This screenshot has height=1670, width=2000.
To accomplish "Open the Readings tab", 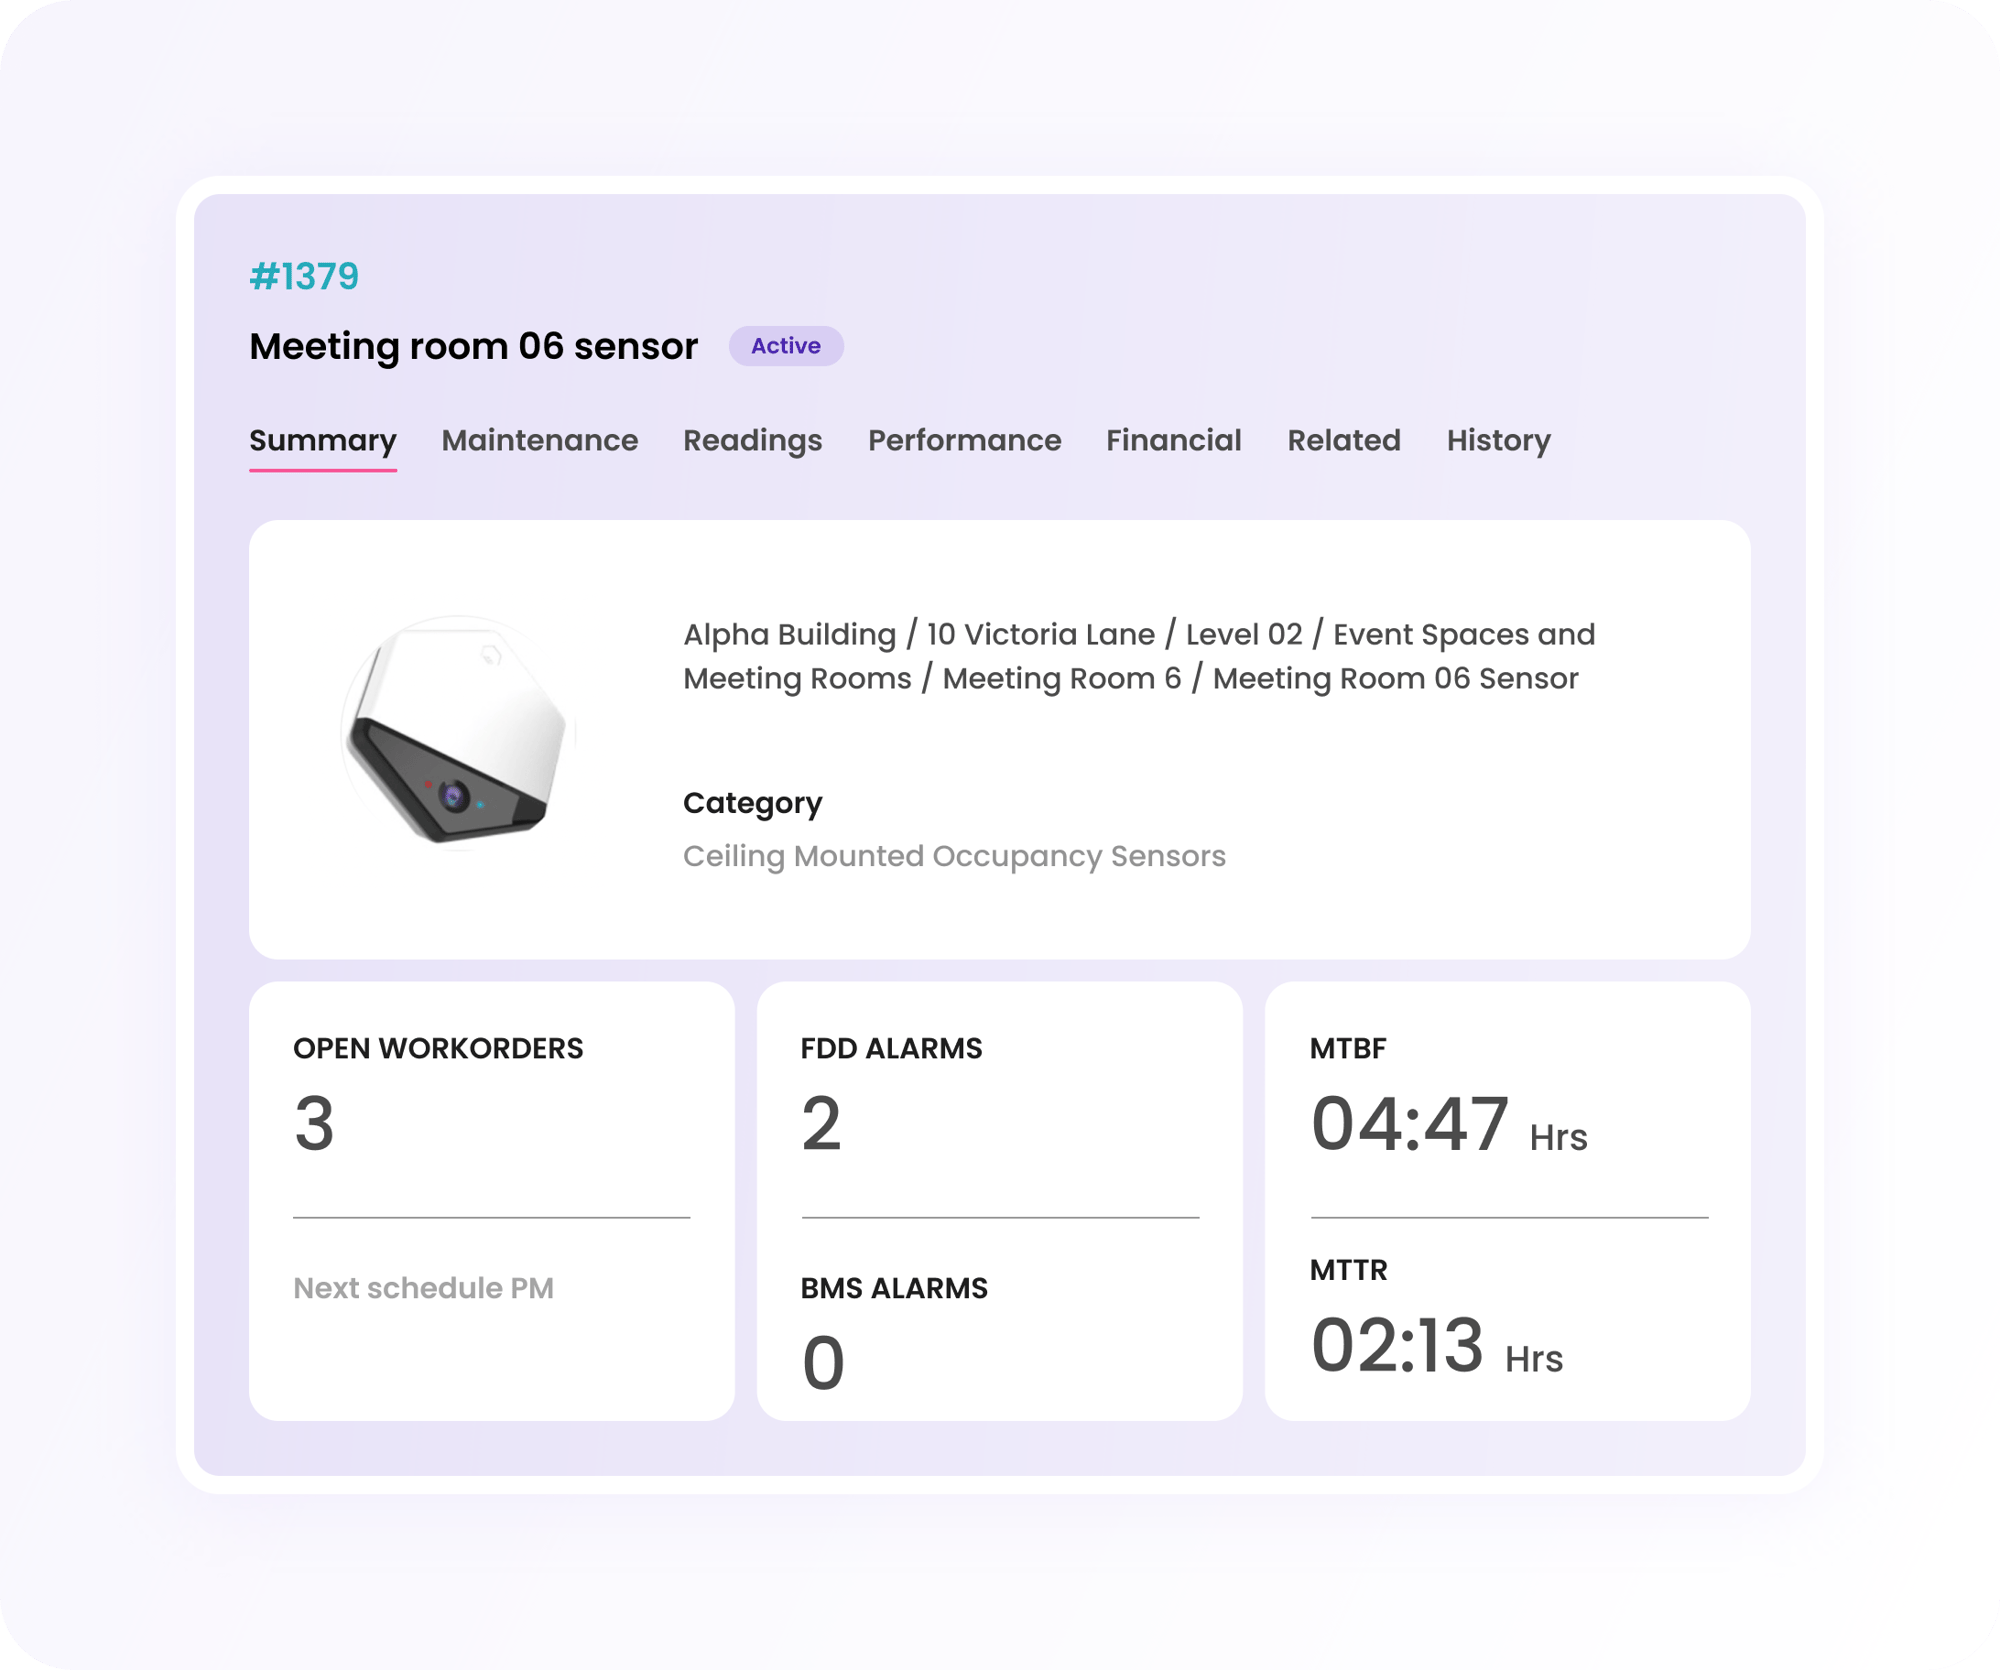I will click(752, 440).
